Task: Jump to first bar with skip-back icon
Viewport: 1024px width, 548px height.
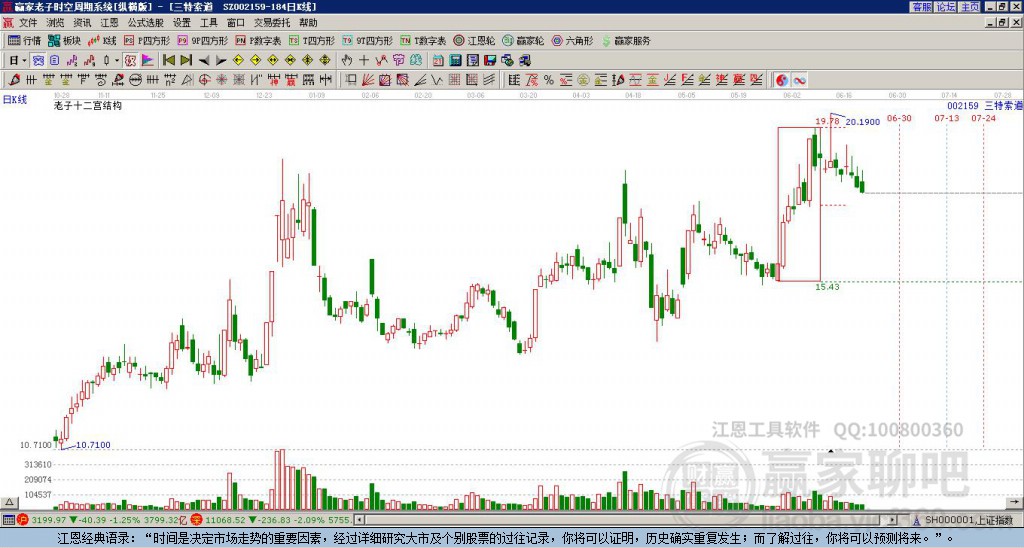Action: (x=168, y=60)
